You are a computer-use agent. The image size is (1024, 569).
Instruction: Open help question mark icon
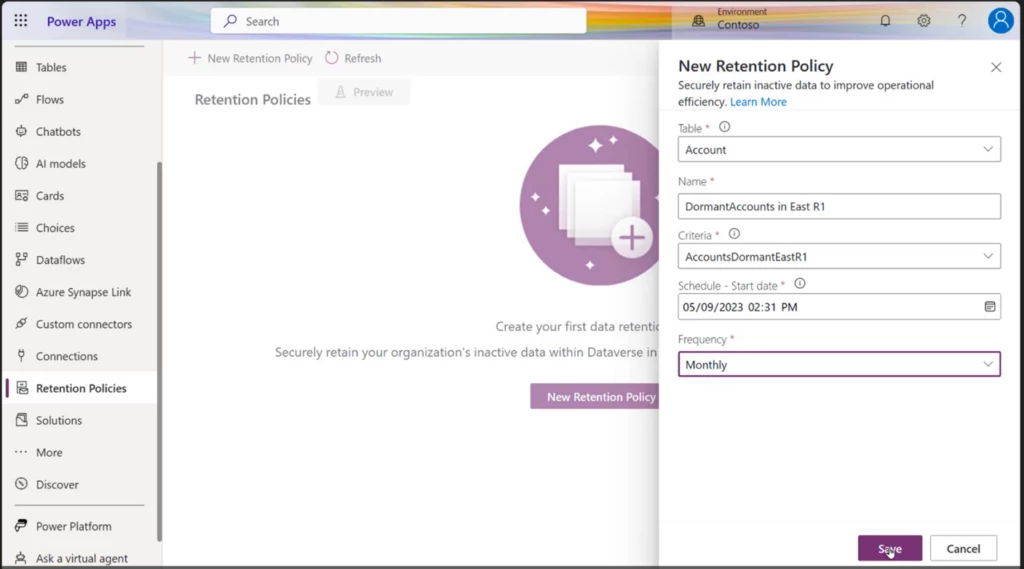[962, 21]
